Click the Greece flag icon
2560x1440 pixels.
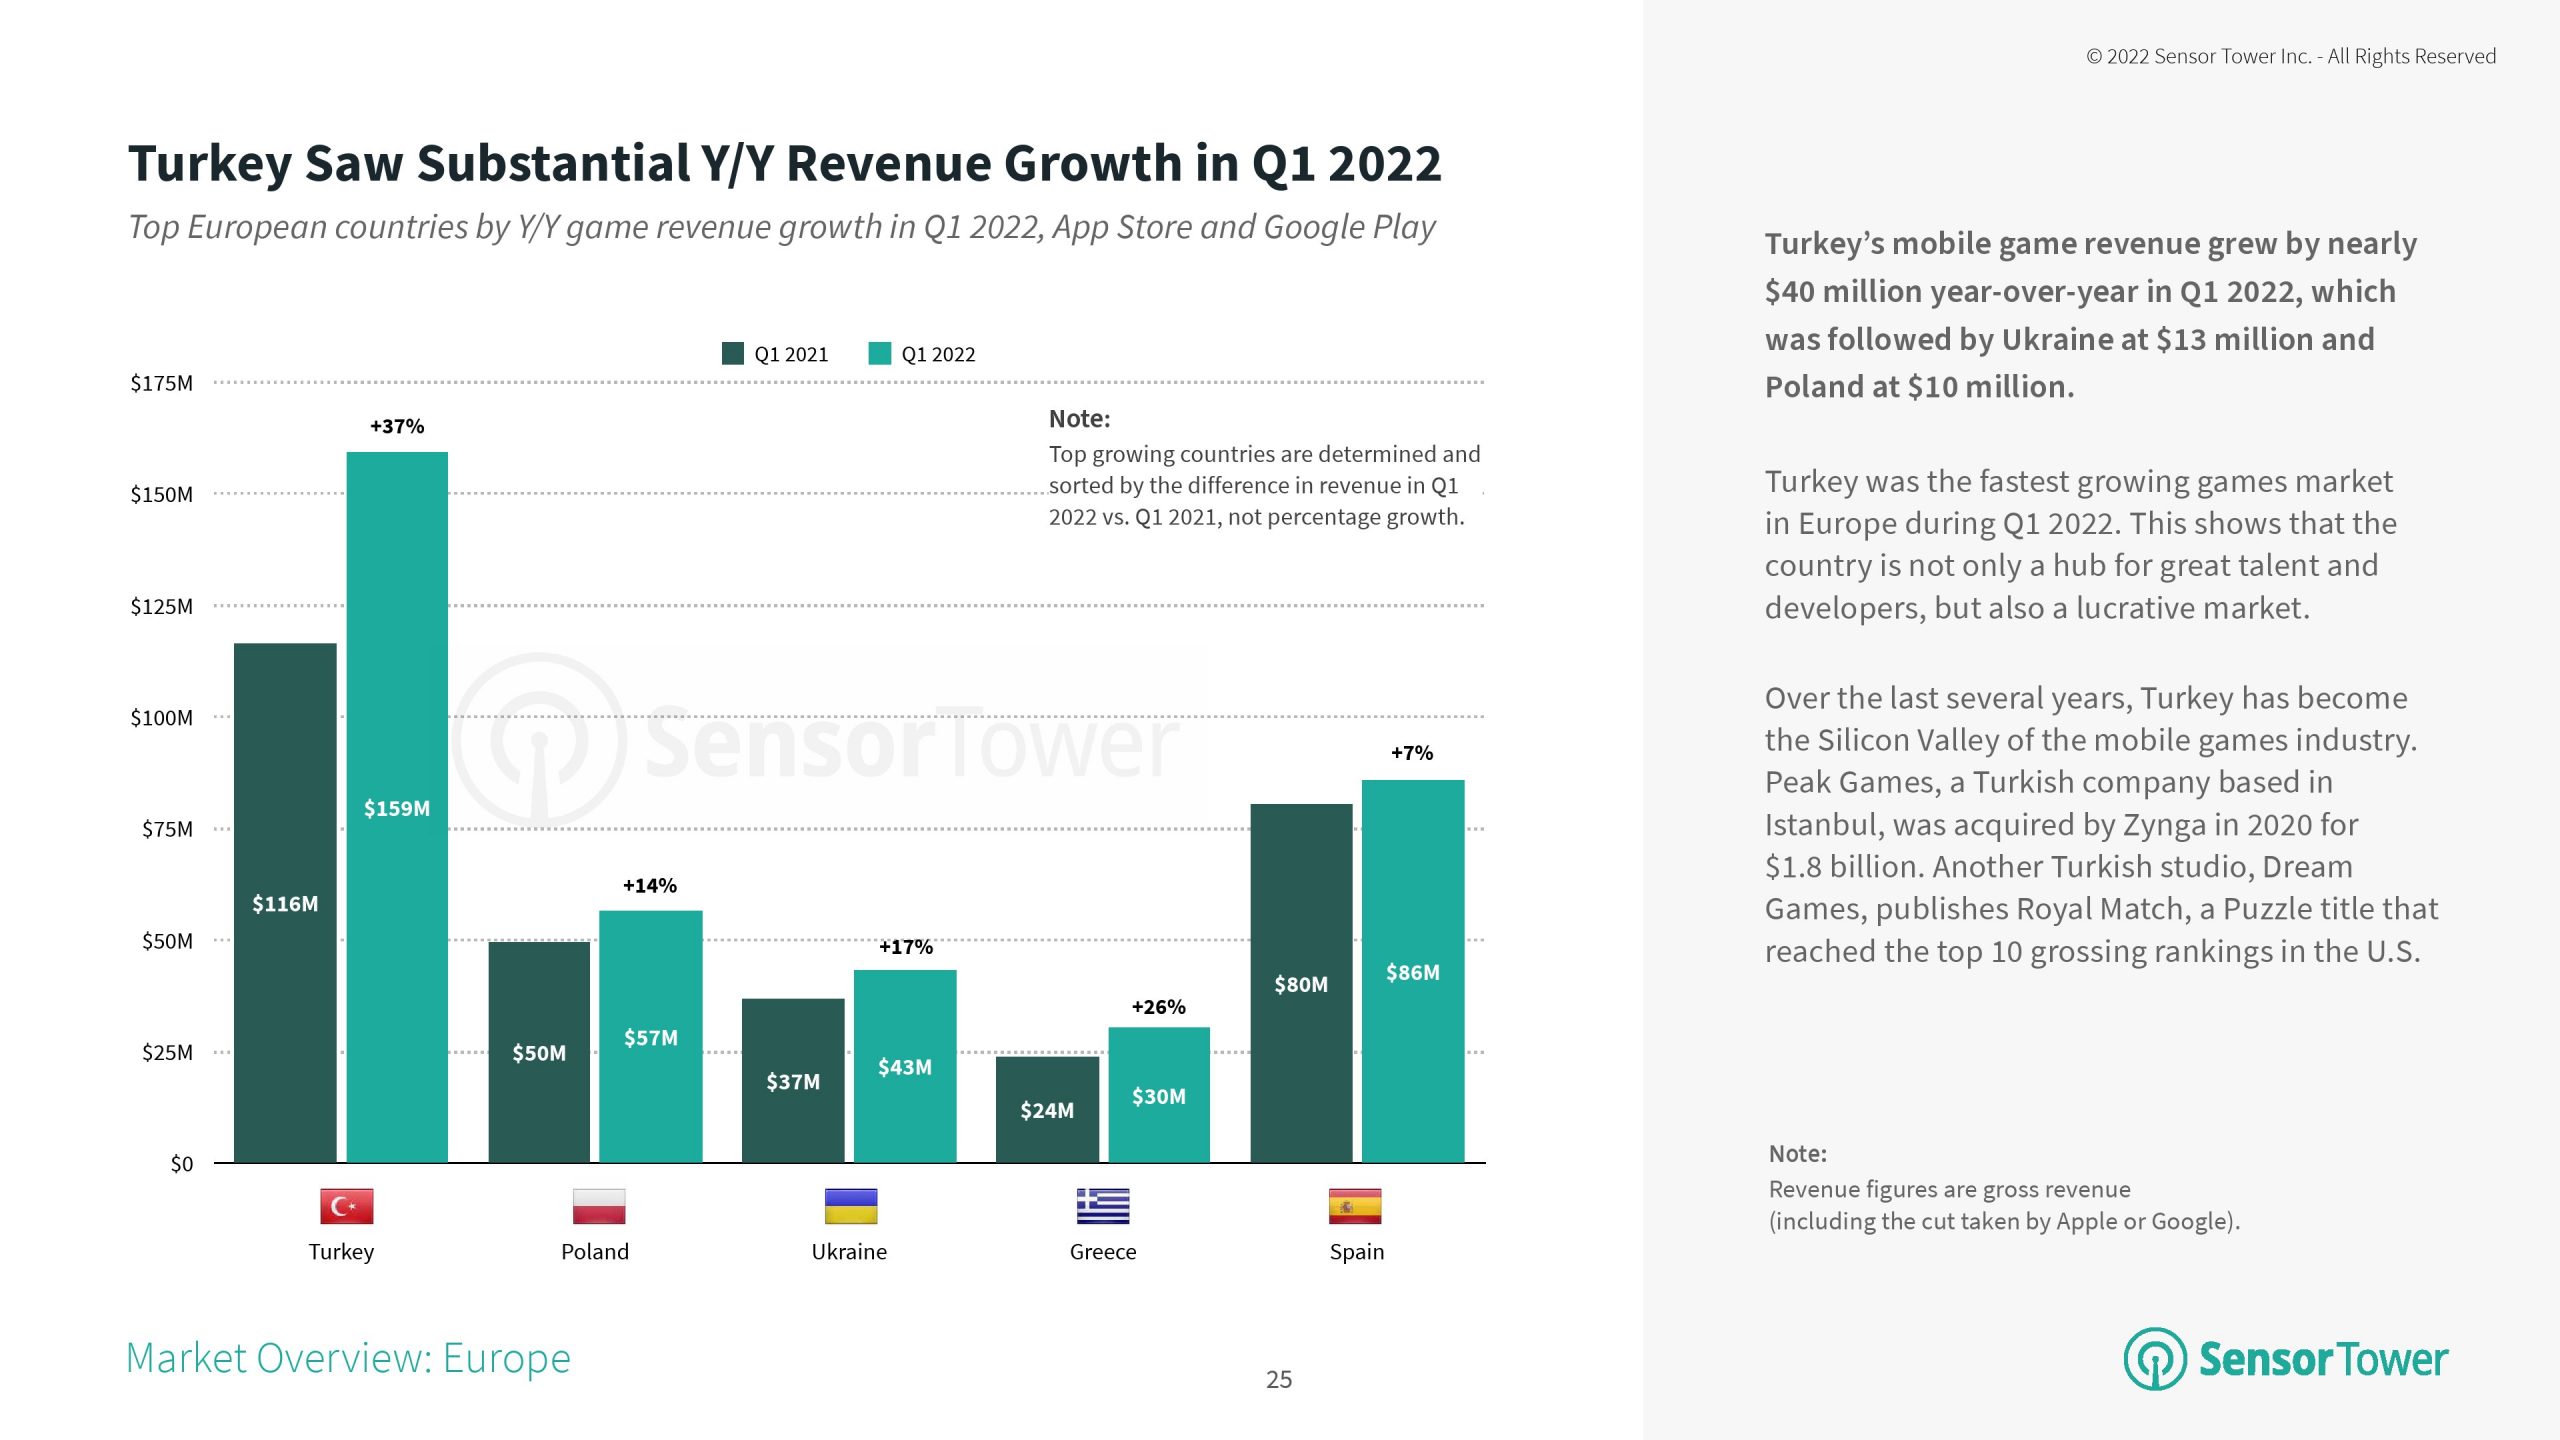point(1103,1206)
